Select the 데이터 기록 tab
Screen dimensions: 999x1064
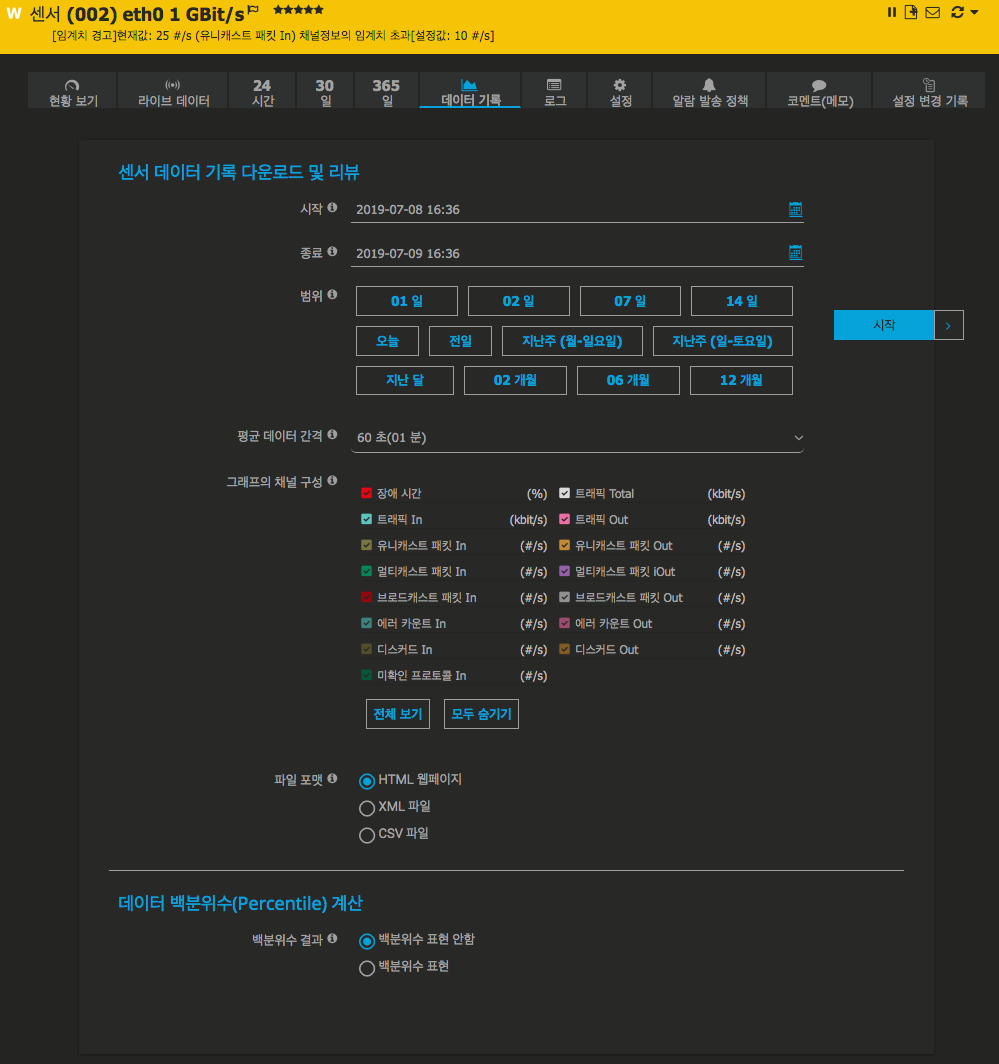pyautogui.click(x=470, y=91)
